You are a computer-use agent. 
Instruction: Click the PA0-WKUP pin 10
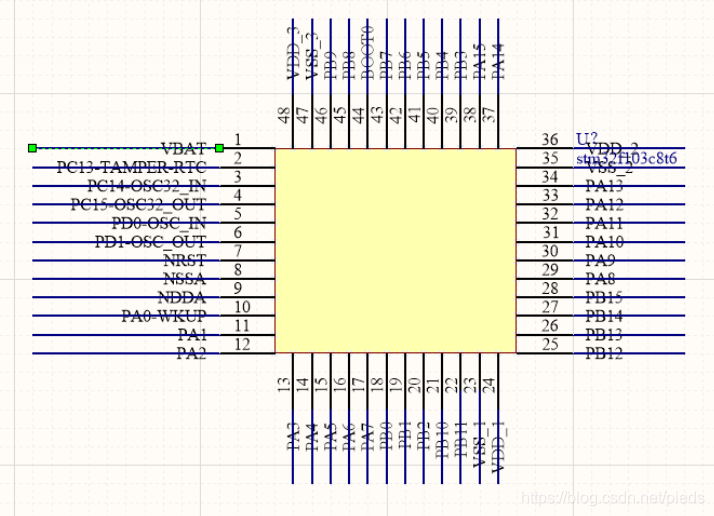pos(164,316)
